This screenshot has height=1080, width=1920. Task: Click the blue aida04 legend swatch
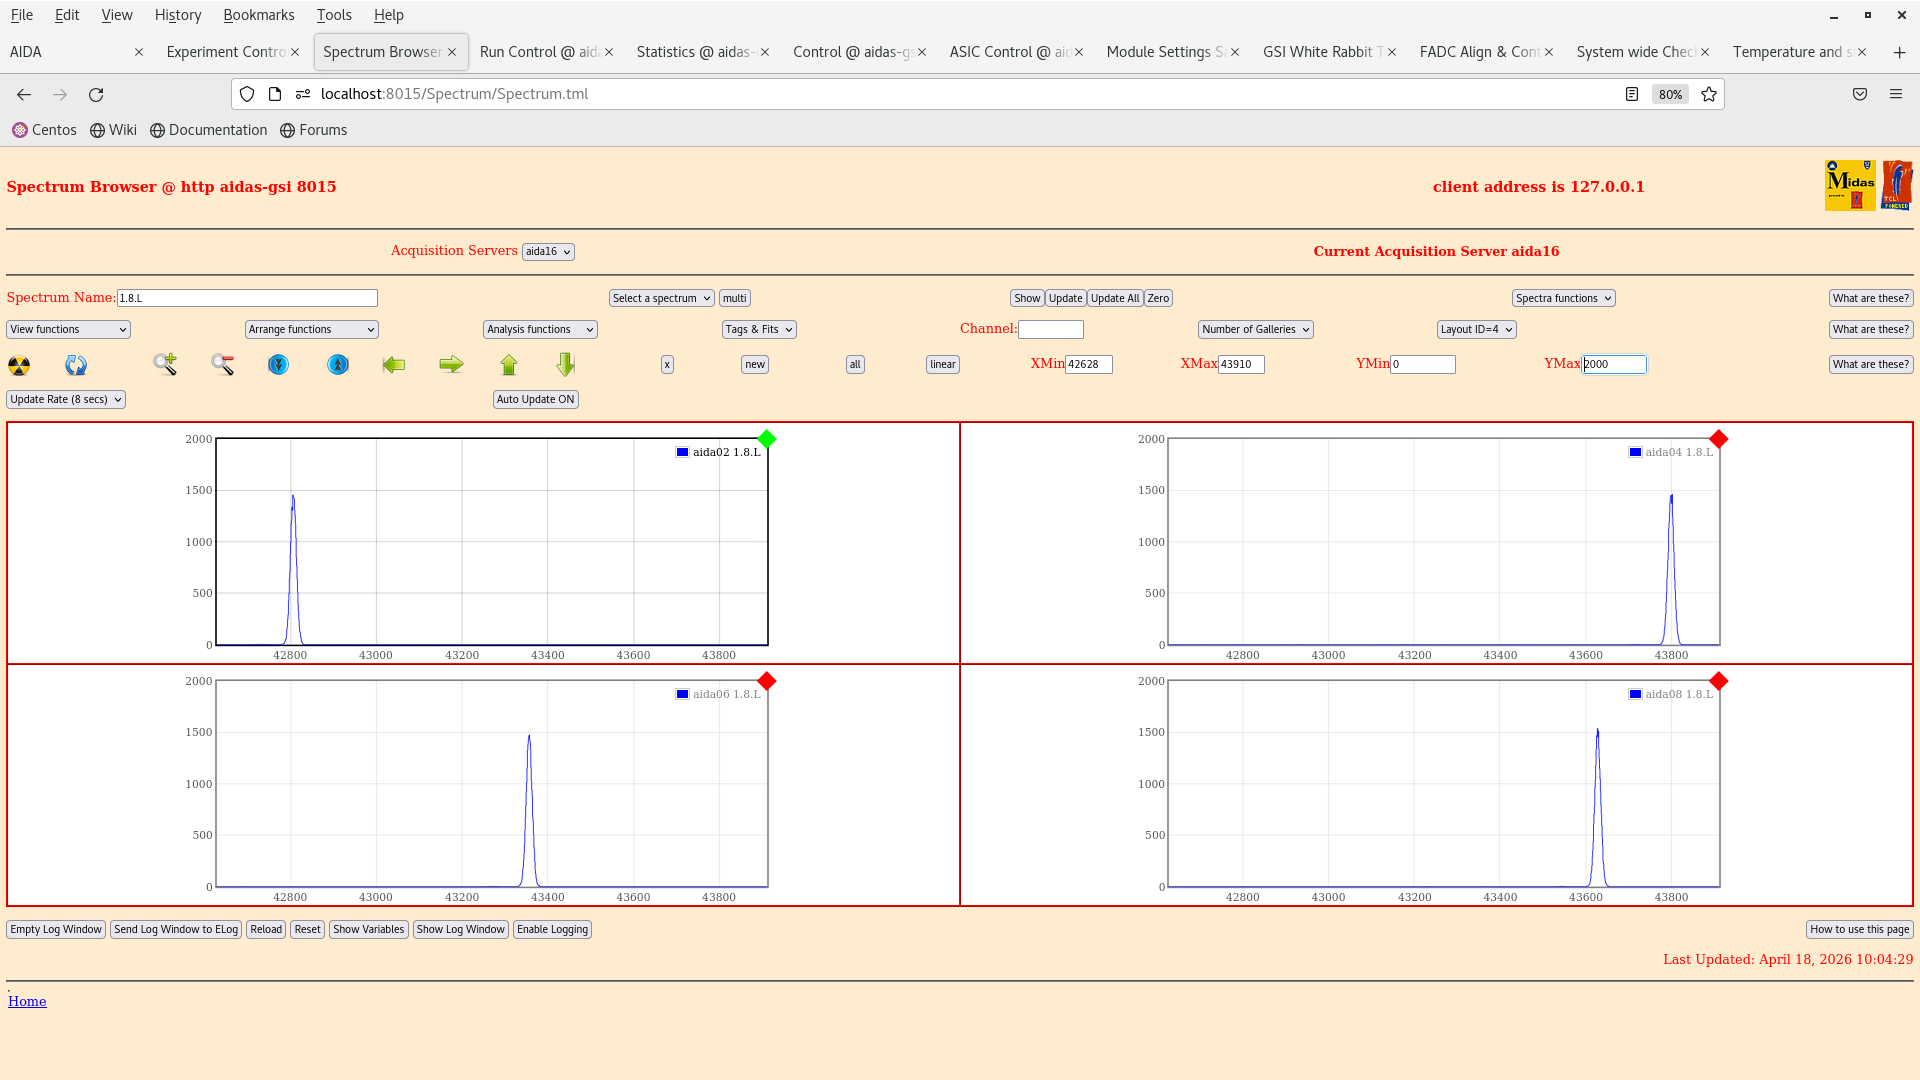[1635, 452]
